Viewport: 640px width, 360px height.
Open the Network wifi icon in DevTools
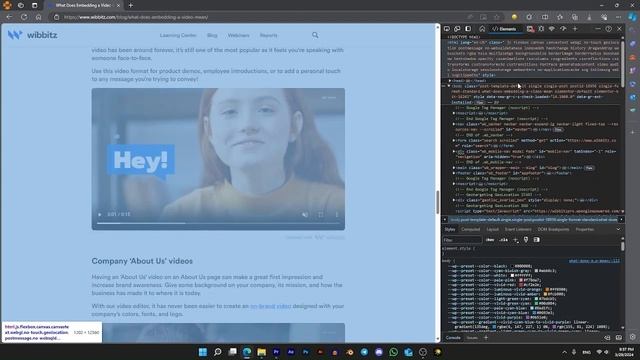tap(552, 29)
